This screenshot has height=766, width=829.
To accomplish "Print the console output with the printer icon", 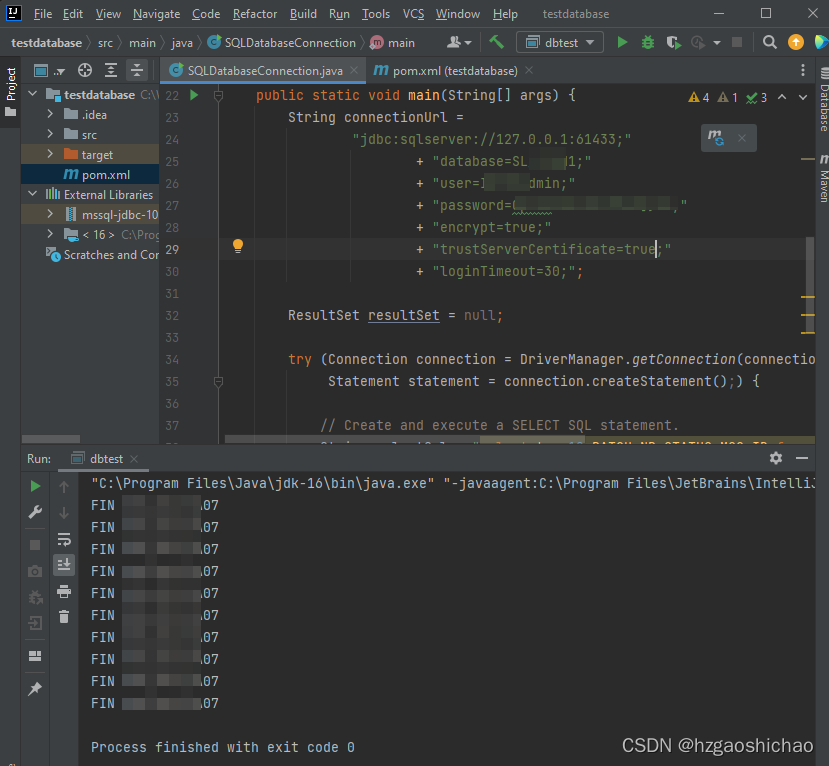I will pos(64,591).
